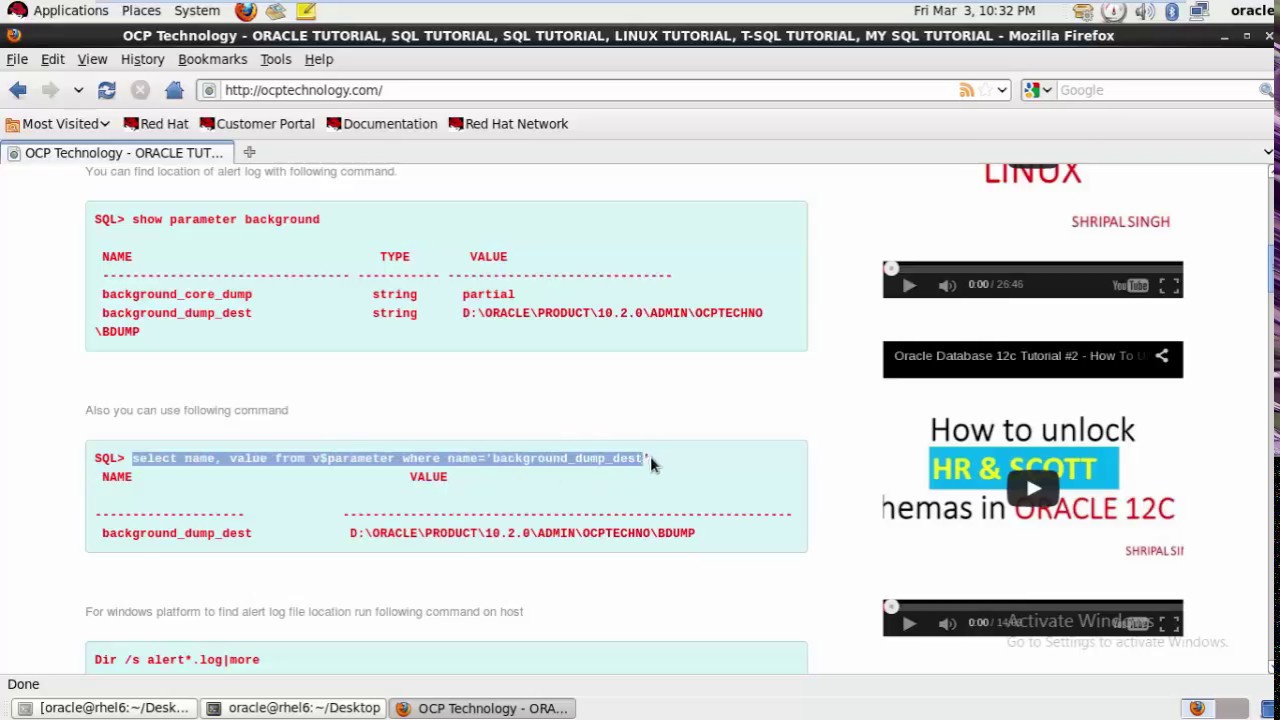
Task: Open the Places menu in the top panel
Action: (x=141, y=10)
